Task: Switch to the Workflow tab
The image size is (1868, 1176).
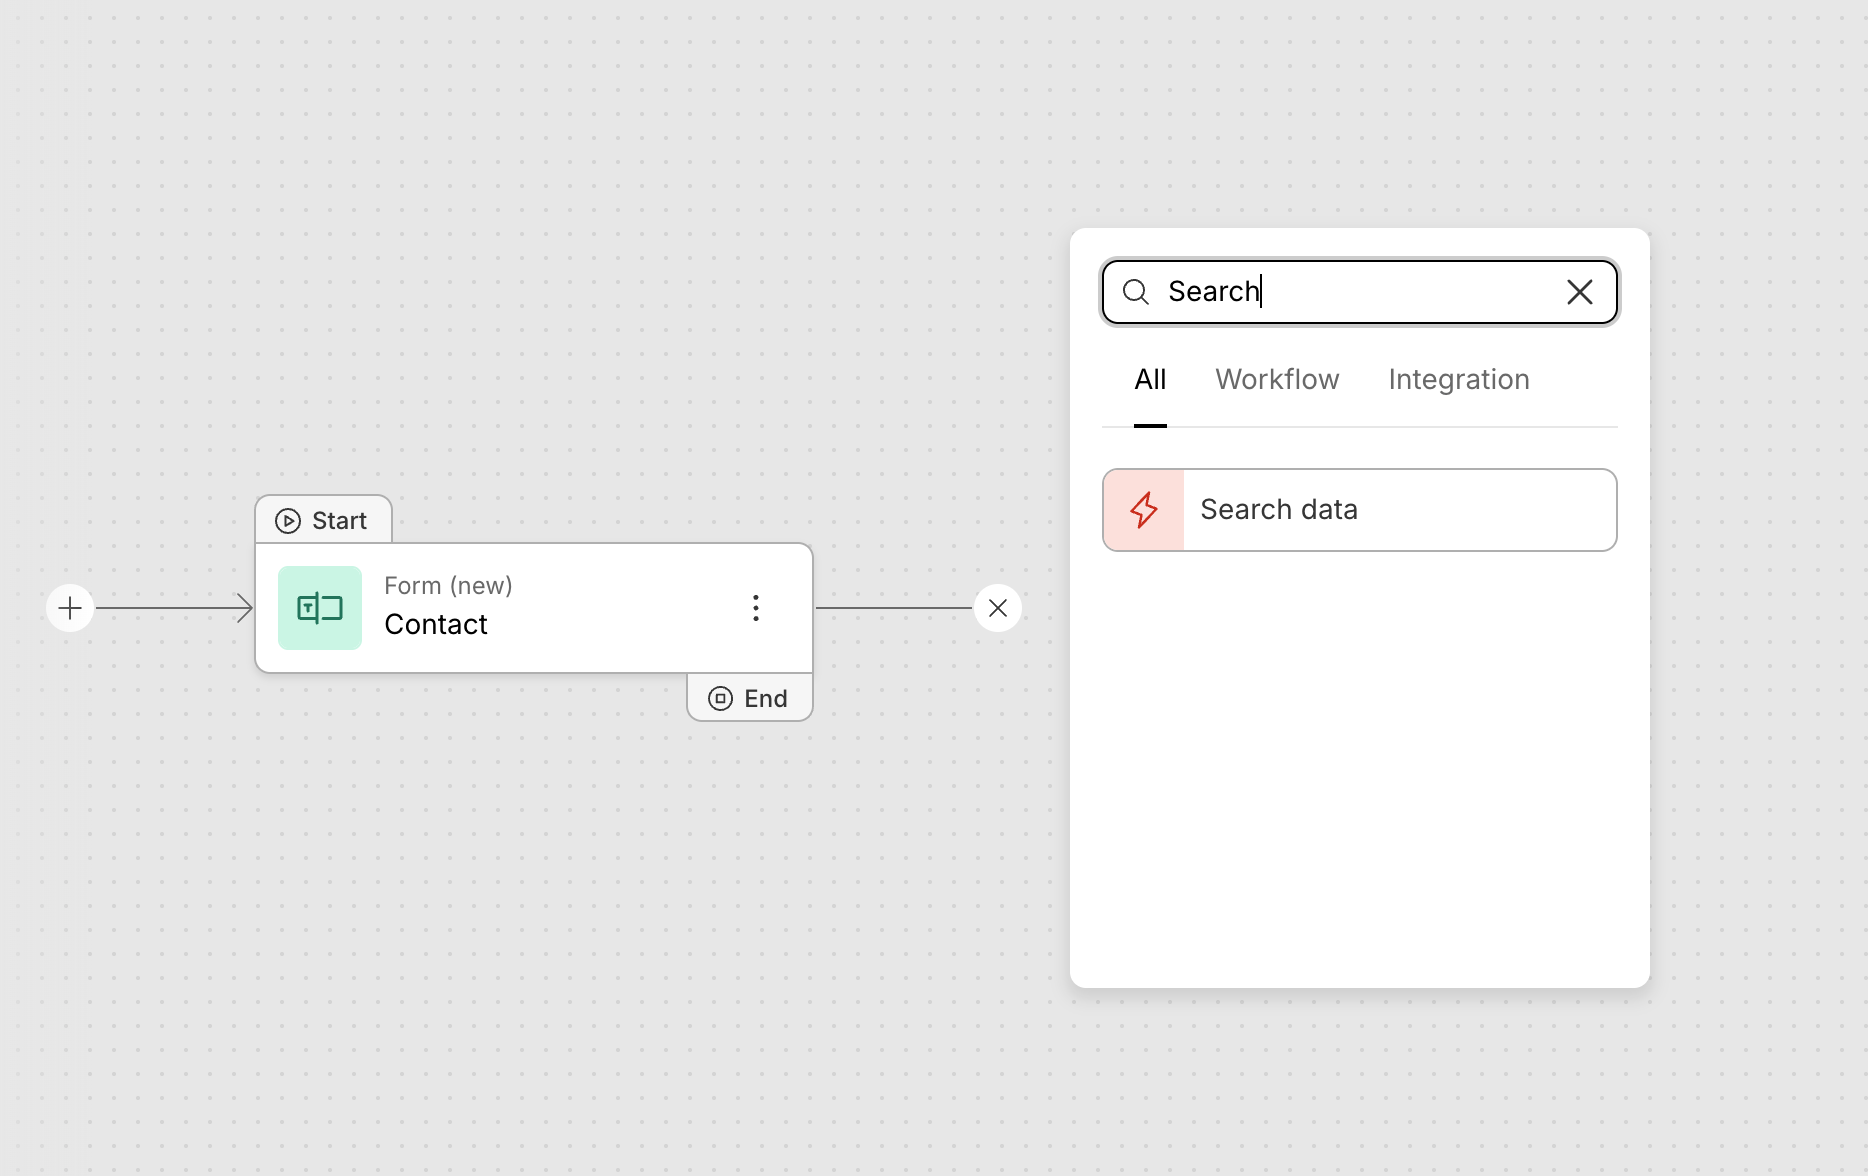Action: pyautogui.click(x=1277, y=380)
